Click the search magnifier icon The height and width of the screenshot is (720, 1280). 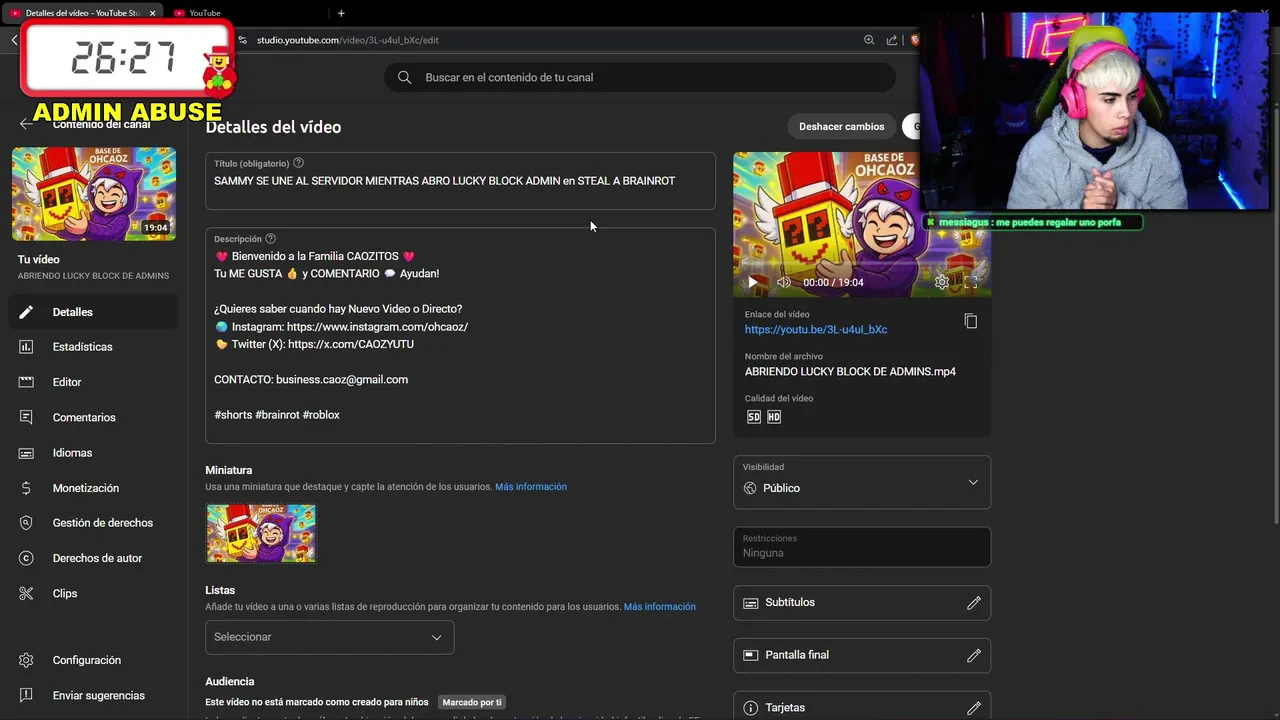pyautogui.click(x=404, y=77)
